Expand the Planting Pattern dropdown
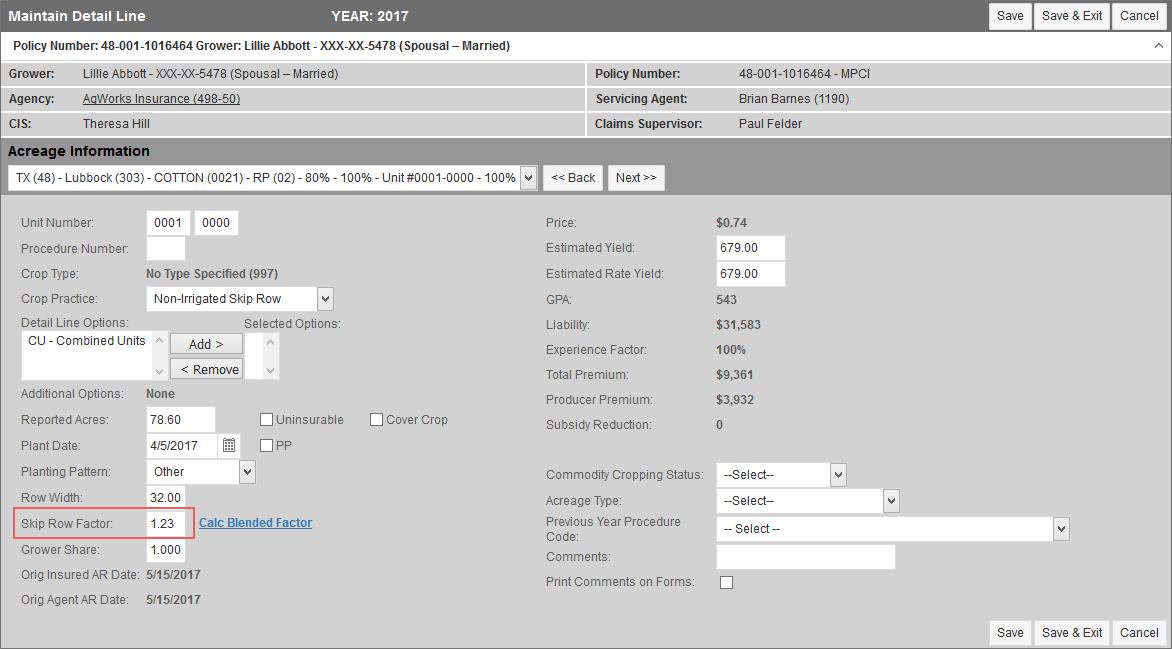1172x649 pixels. (x=247, y=471)
